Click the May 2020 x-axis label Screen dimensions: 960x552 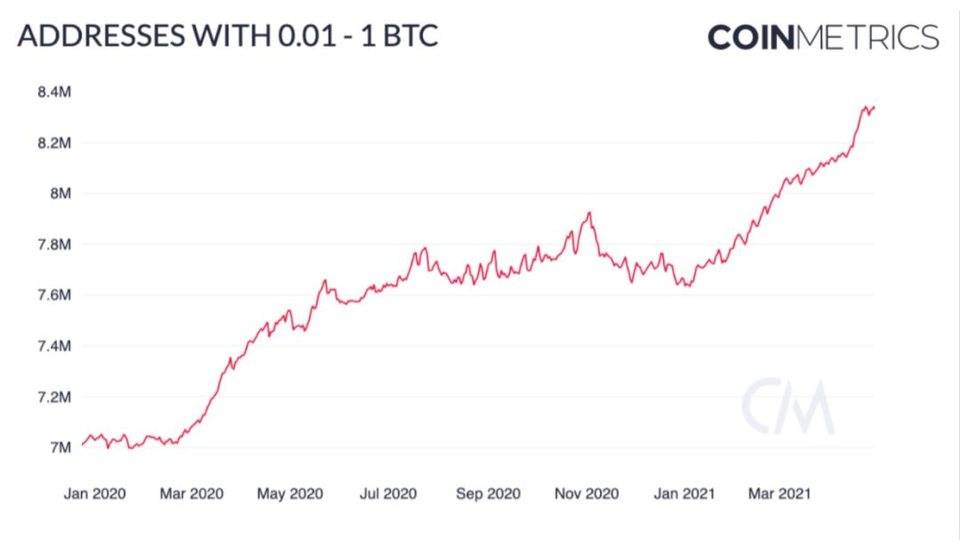[290, 494]
